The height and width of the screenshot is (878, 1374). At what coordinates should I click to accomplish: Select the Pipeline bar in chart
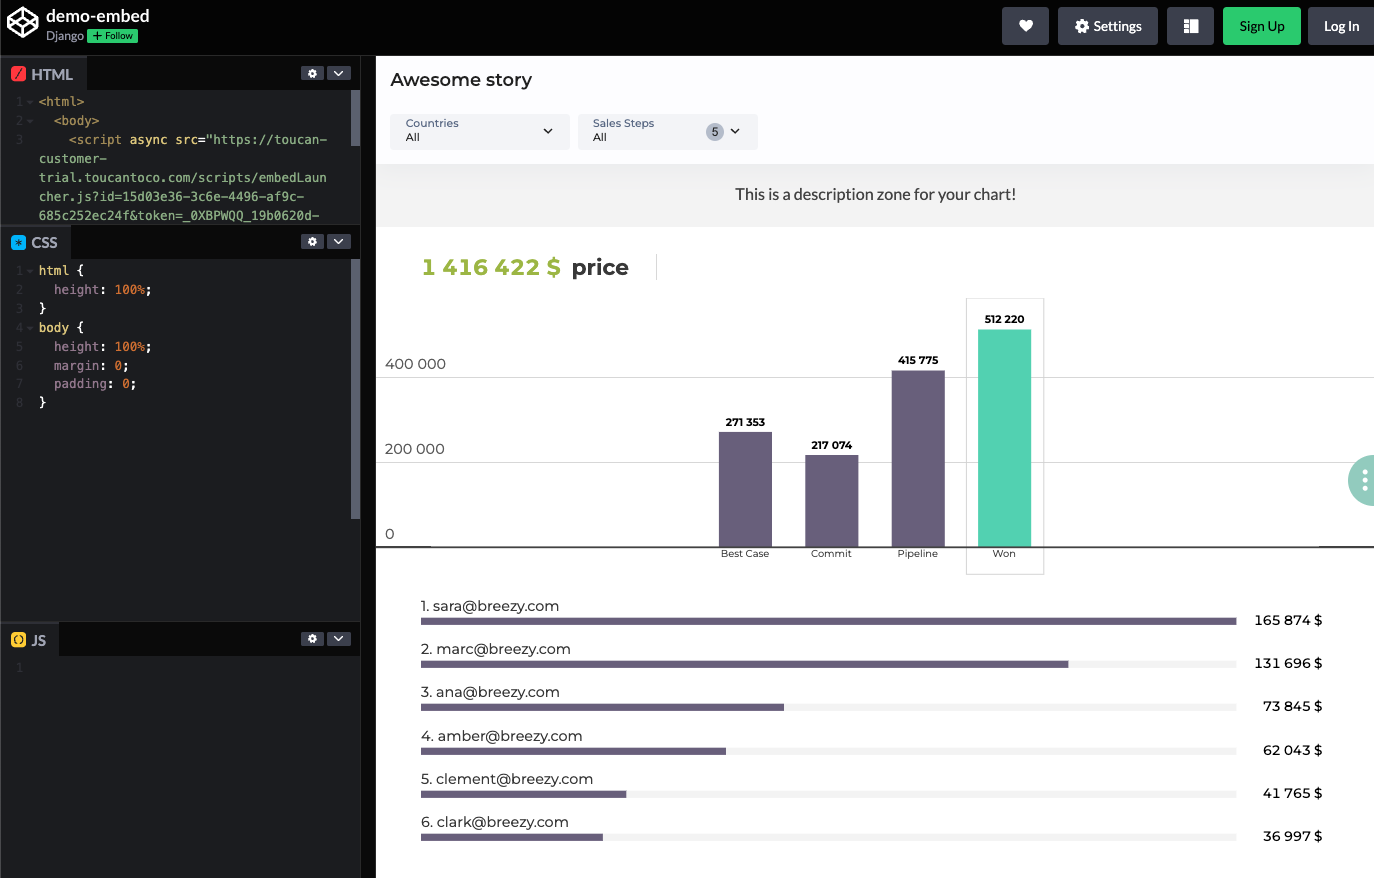point(918,458)
